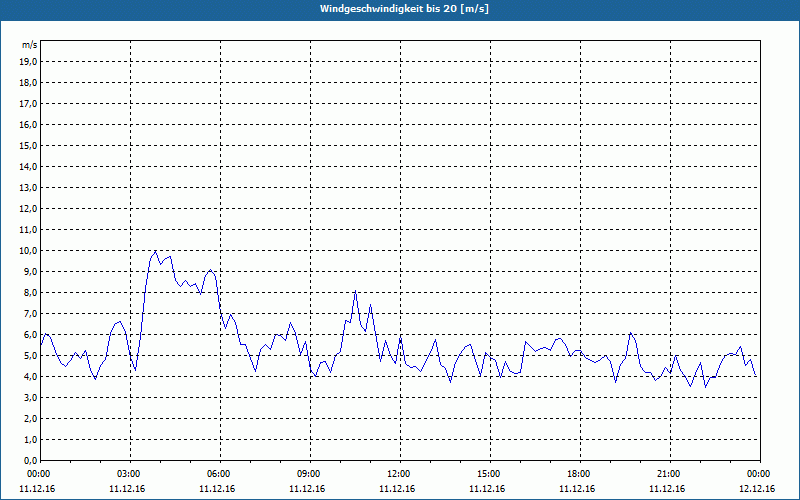Viewport: 800px width, 500px height.
Task: Select the '12:00' x-axis time label
Action: [x=400, y=474]
